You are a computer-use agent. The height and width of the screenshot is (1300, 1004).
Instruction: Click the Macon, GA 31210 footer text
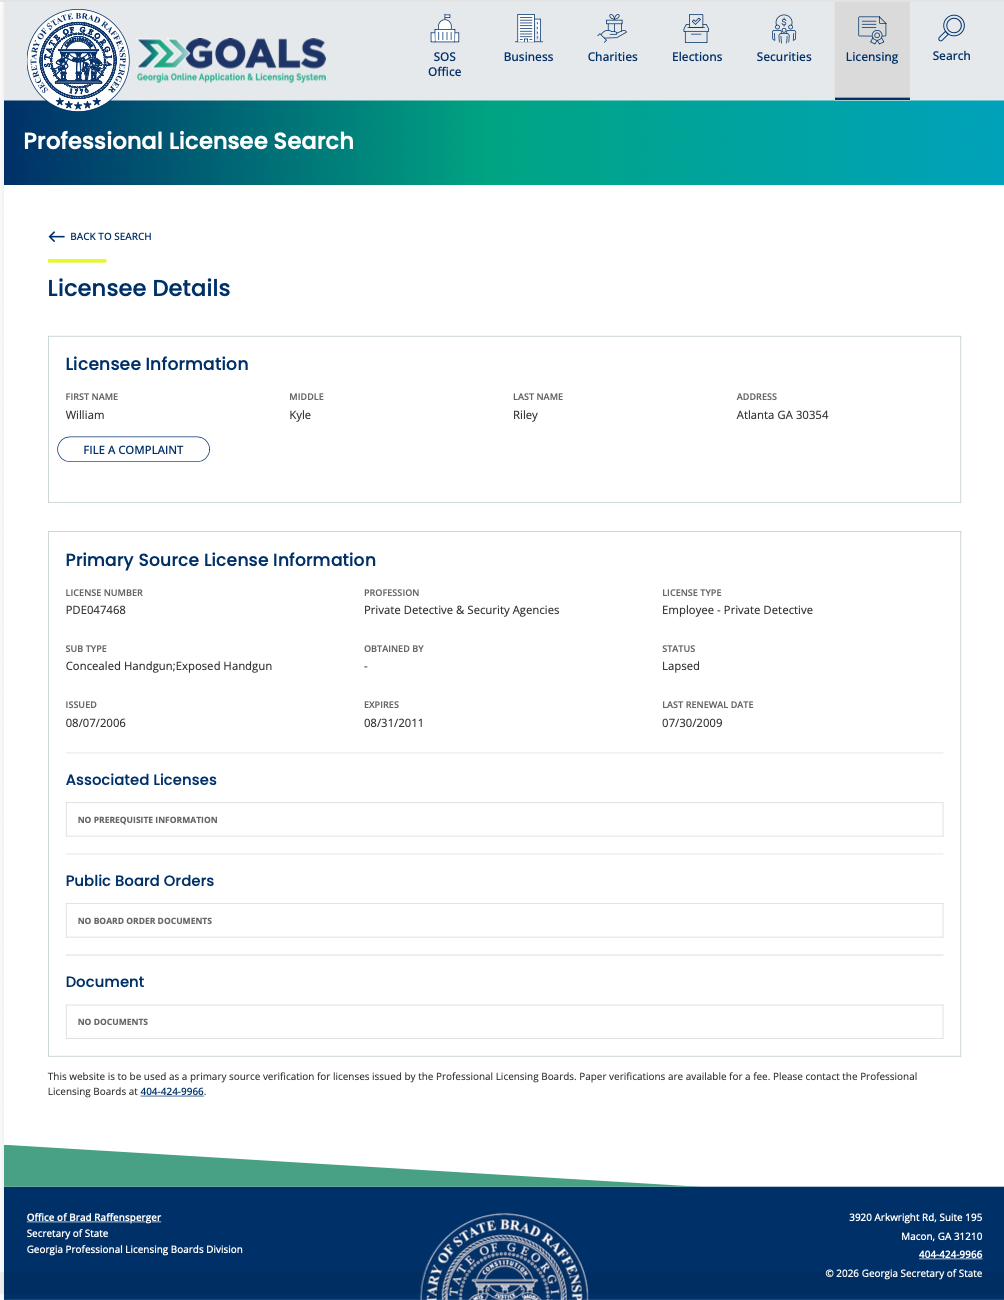(941, 1236)
